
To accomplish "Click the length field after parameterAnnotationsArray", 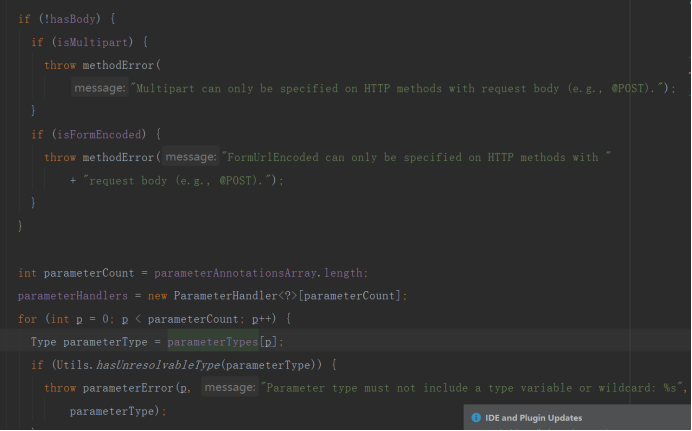I will click(343, 273).
